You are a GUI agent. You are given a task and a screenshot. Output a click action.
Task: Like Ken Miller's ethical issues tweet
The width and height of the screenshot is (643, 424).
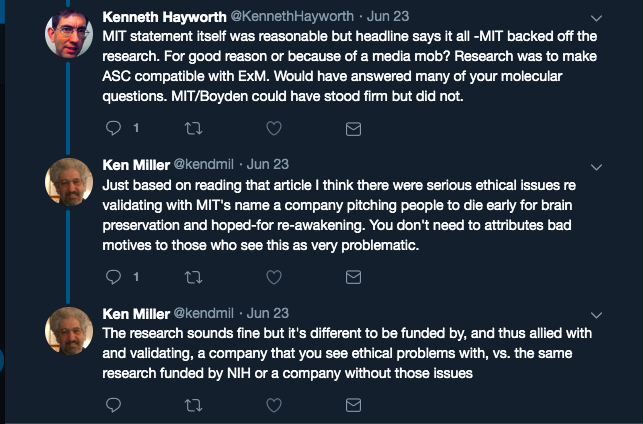pos(274,277)
